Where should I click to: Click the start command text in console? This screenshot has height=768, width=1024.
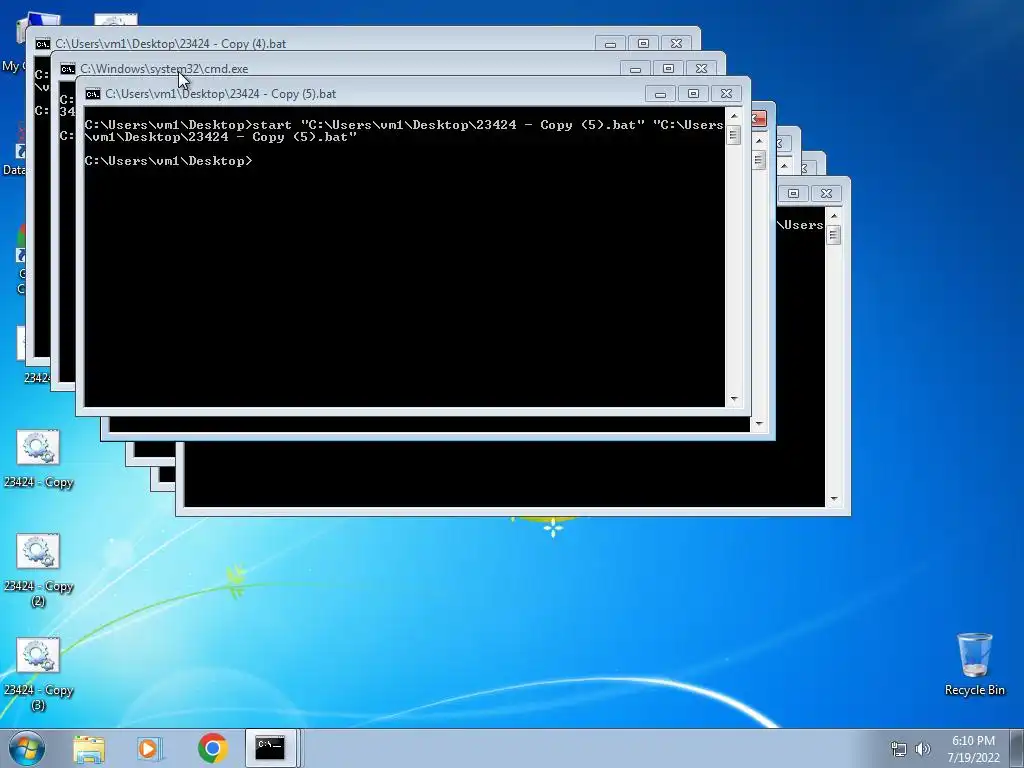click(404, 131)
